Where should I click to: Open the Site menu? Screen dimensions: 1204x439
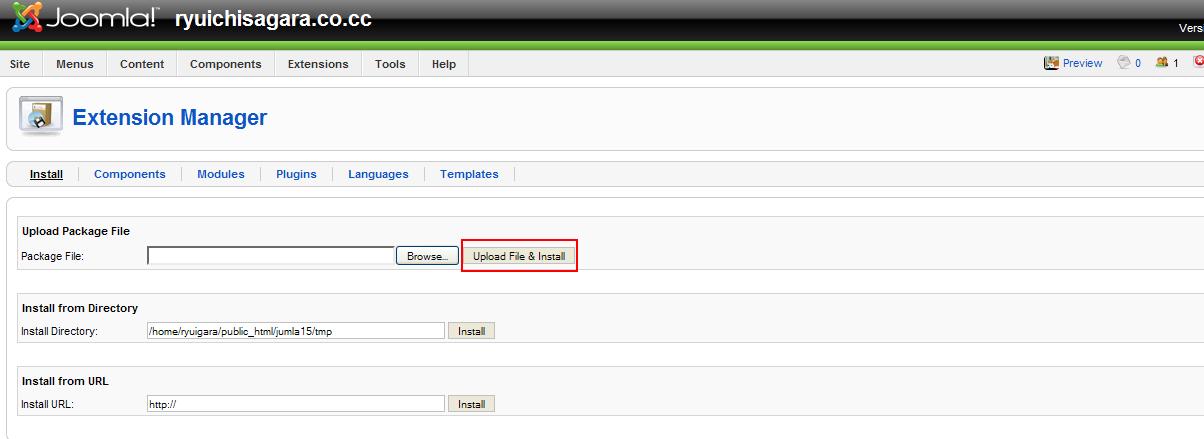point(20,64)
